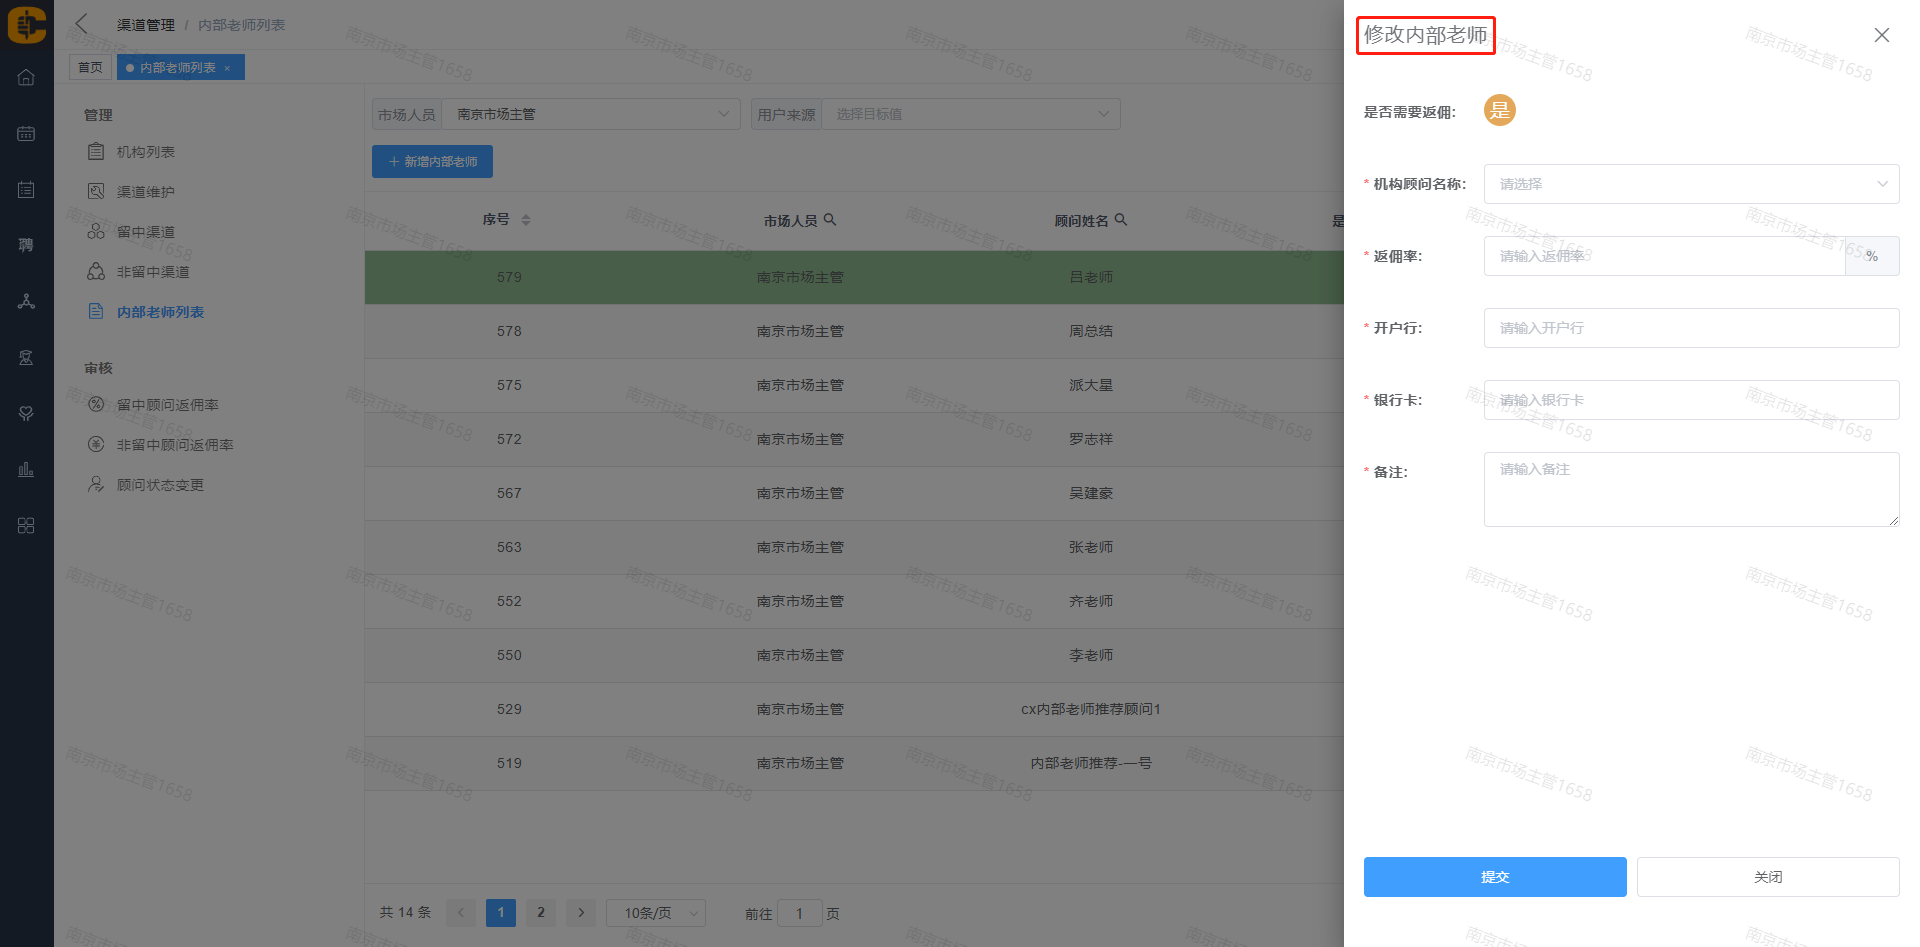
Task: Click the 提交 submit button
Action: coord(1494,877)
